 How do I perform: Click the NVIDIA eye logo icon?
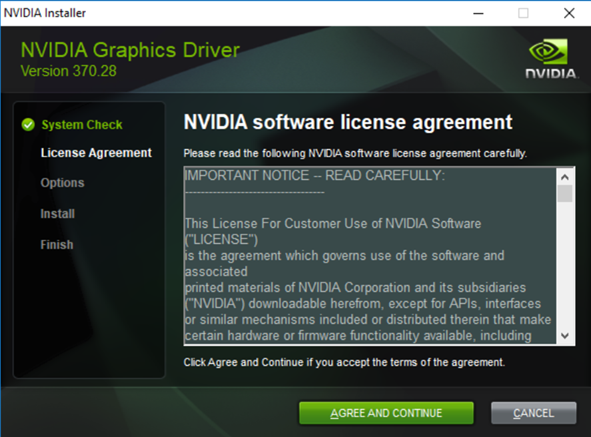pos(548,51)
